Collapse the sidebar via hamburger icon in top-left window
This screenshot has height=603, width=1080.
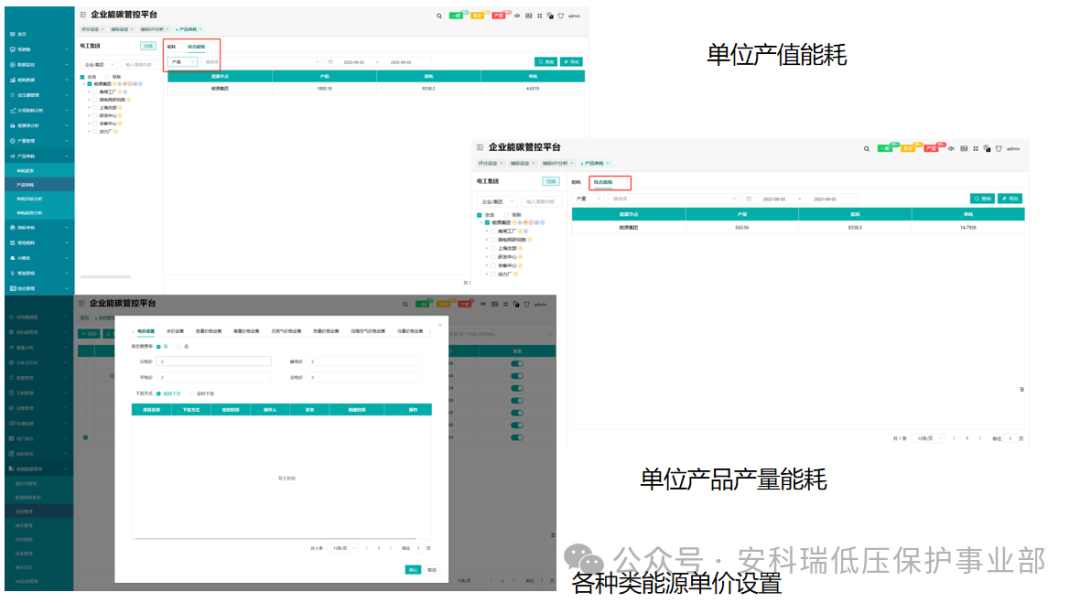point(83,14)
